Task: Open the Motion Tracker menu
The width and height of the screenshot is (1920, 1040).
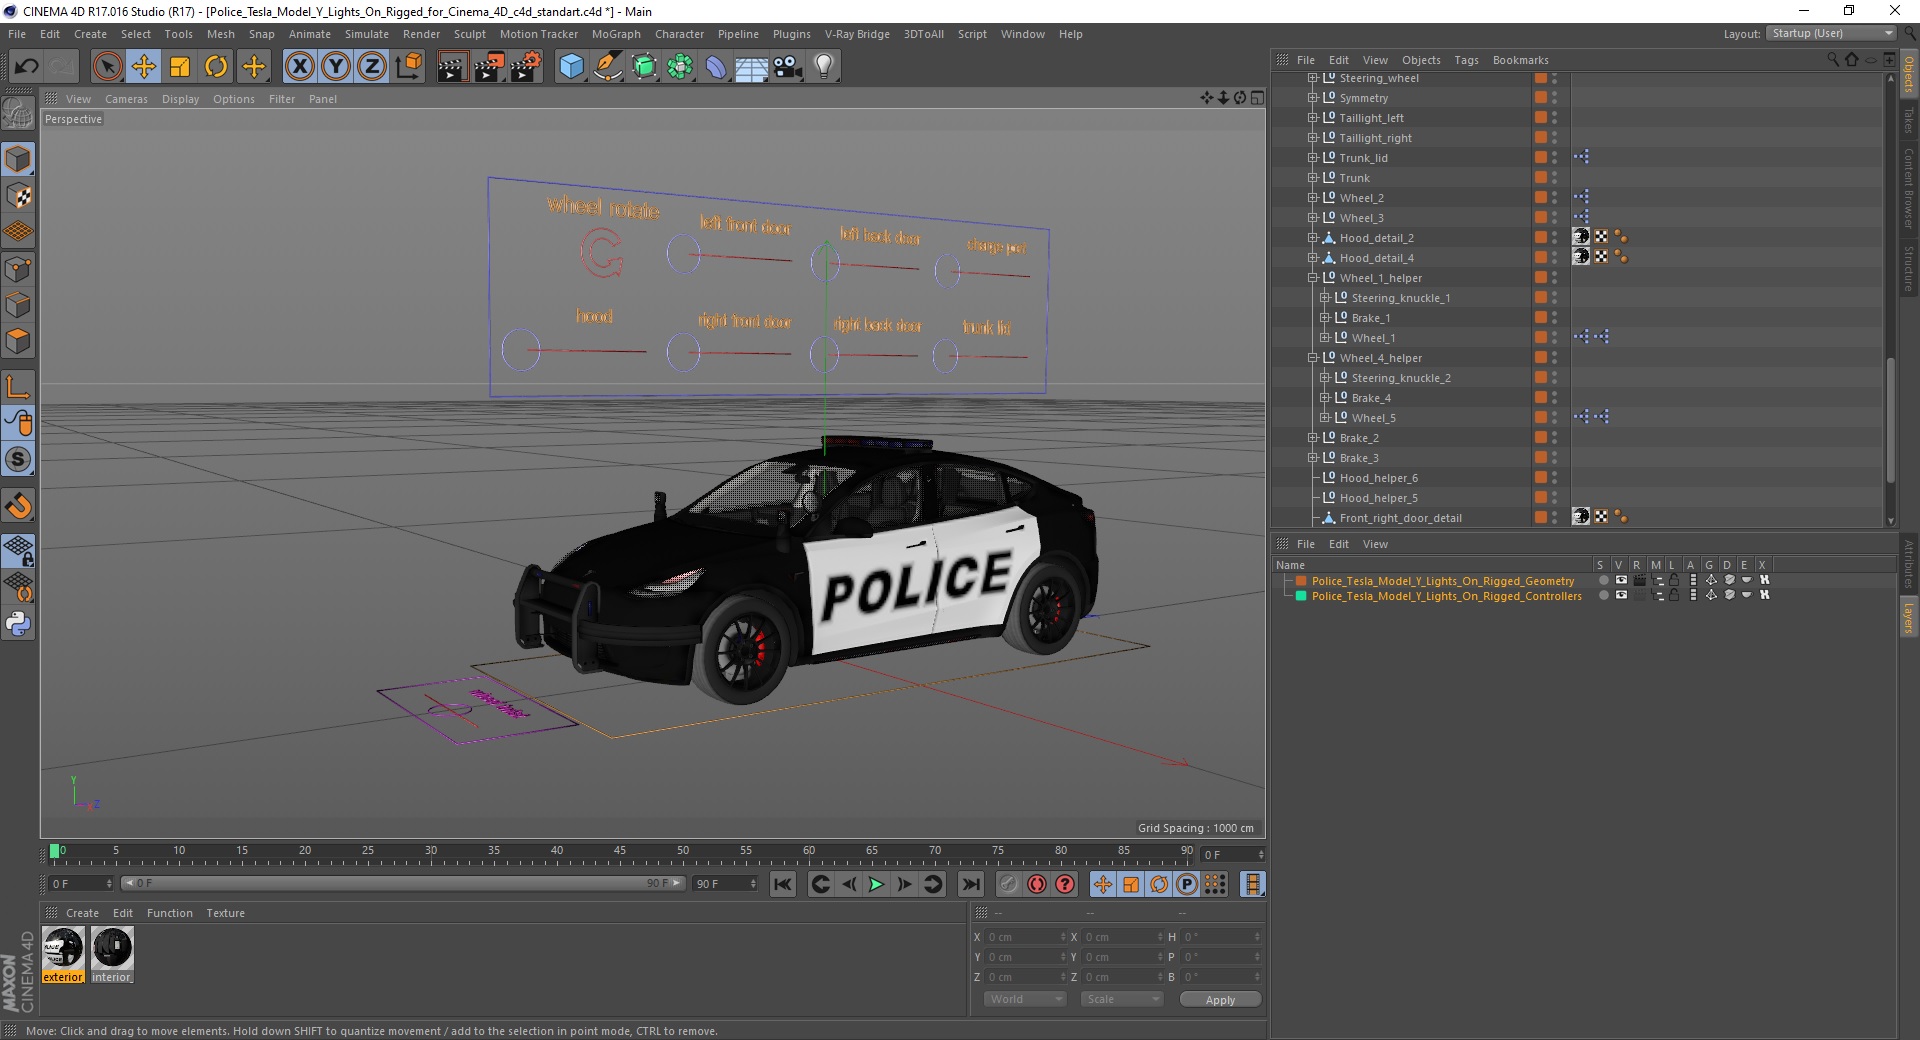Action: tap(539, 34)
